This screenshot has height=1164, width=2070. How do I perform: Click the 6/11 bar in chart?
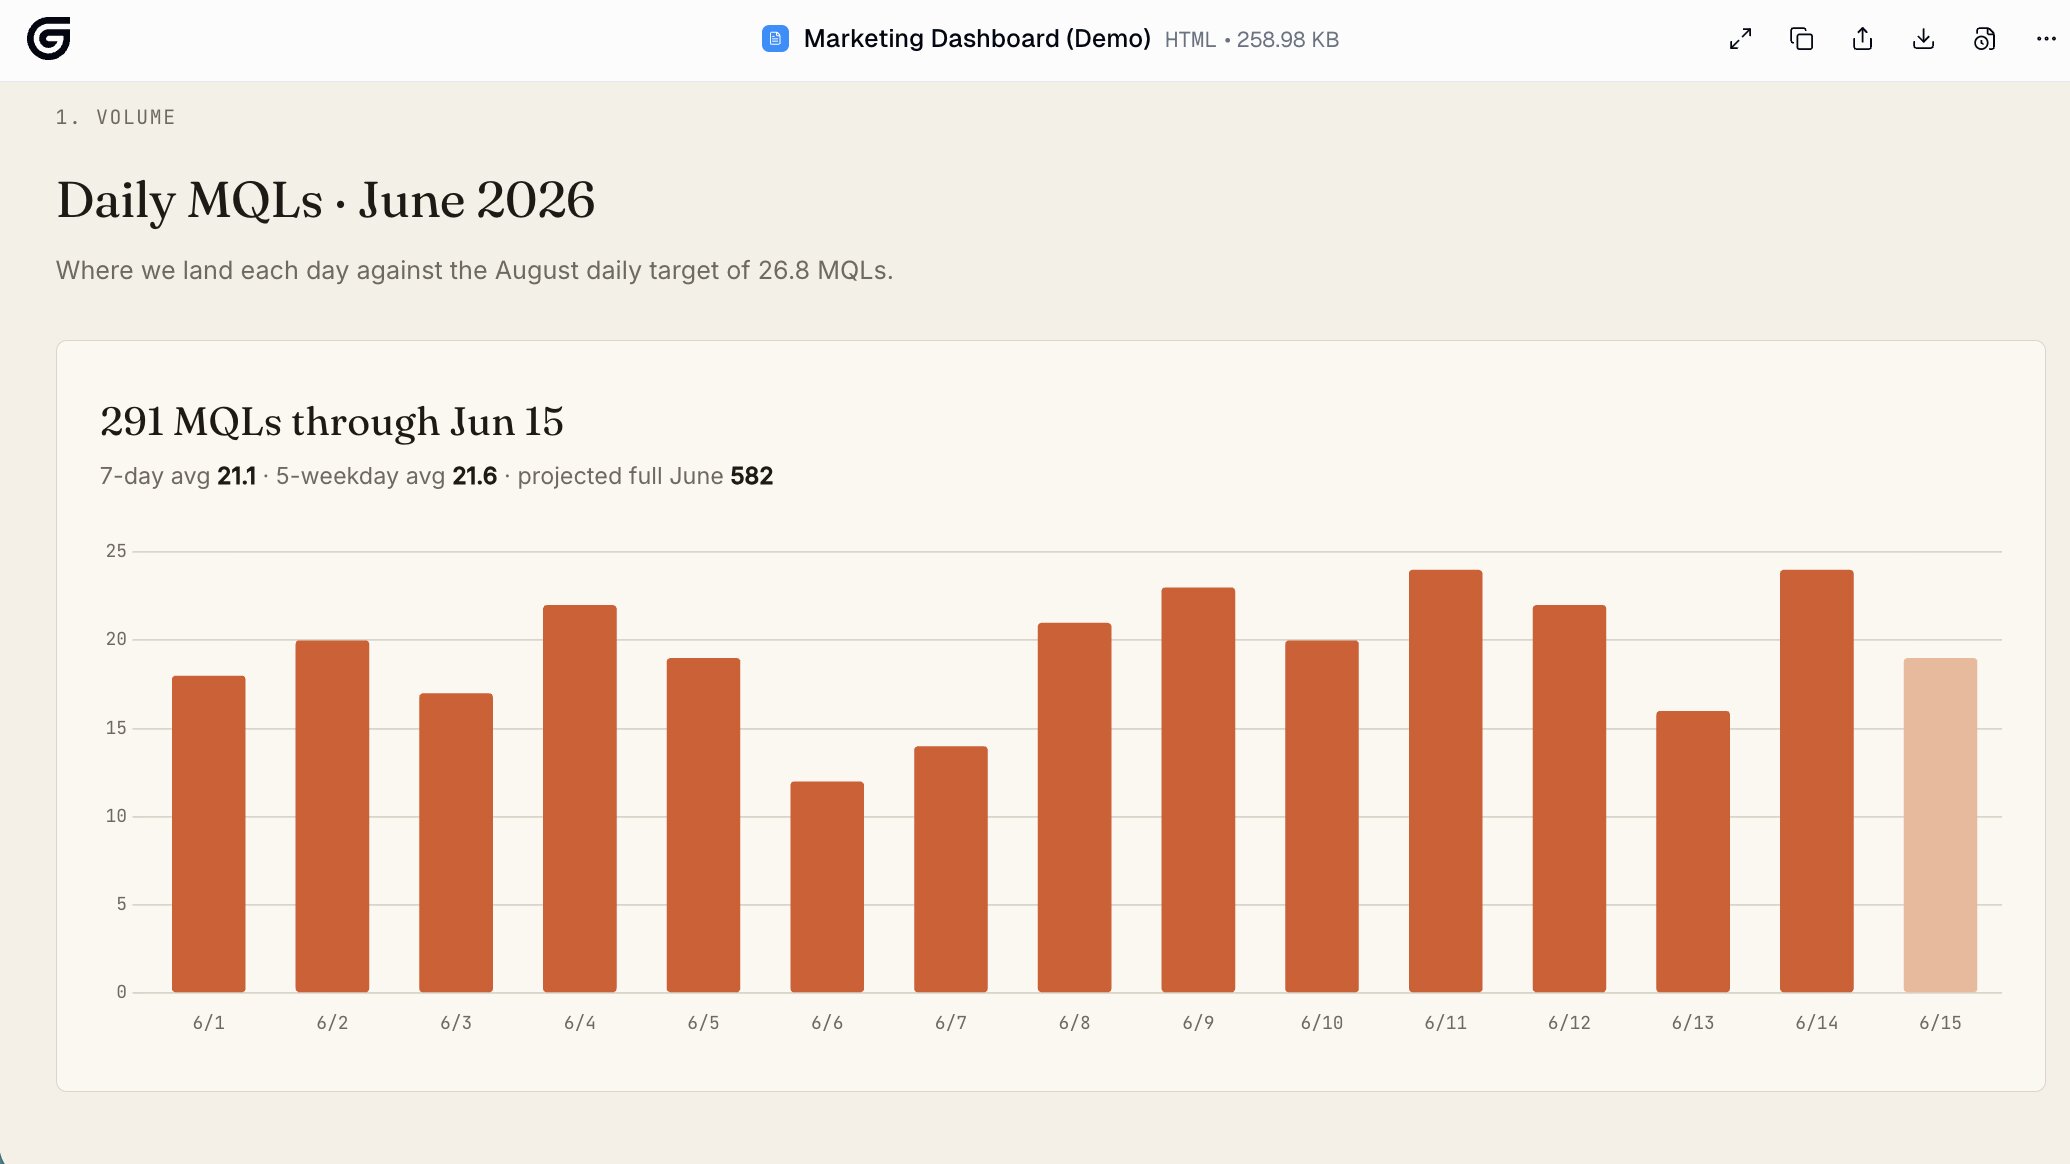pos(1446,781)
